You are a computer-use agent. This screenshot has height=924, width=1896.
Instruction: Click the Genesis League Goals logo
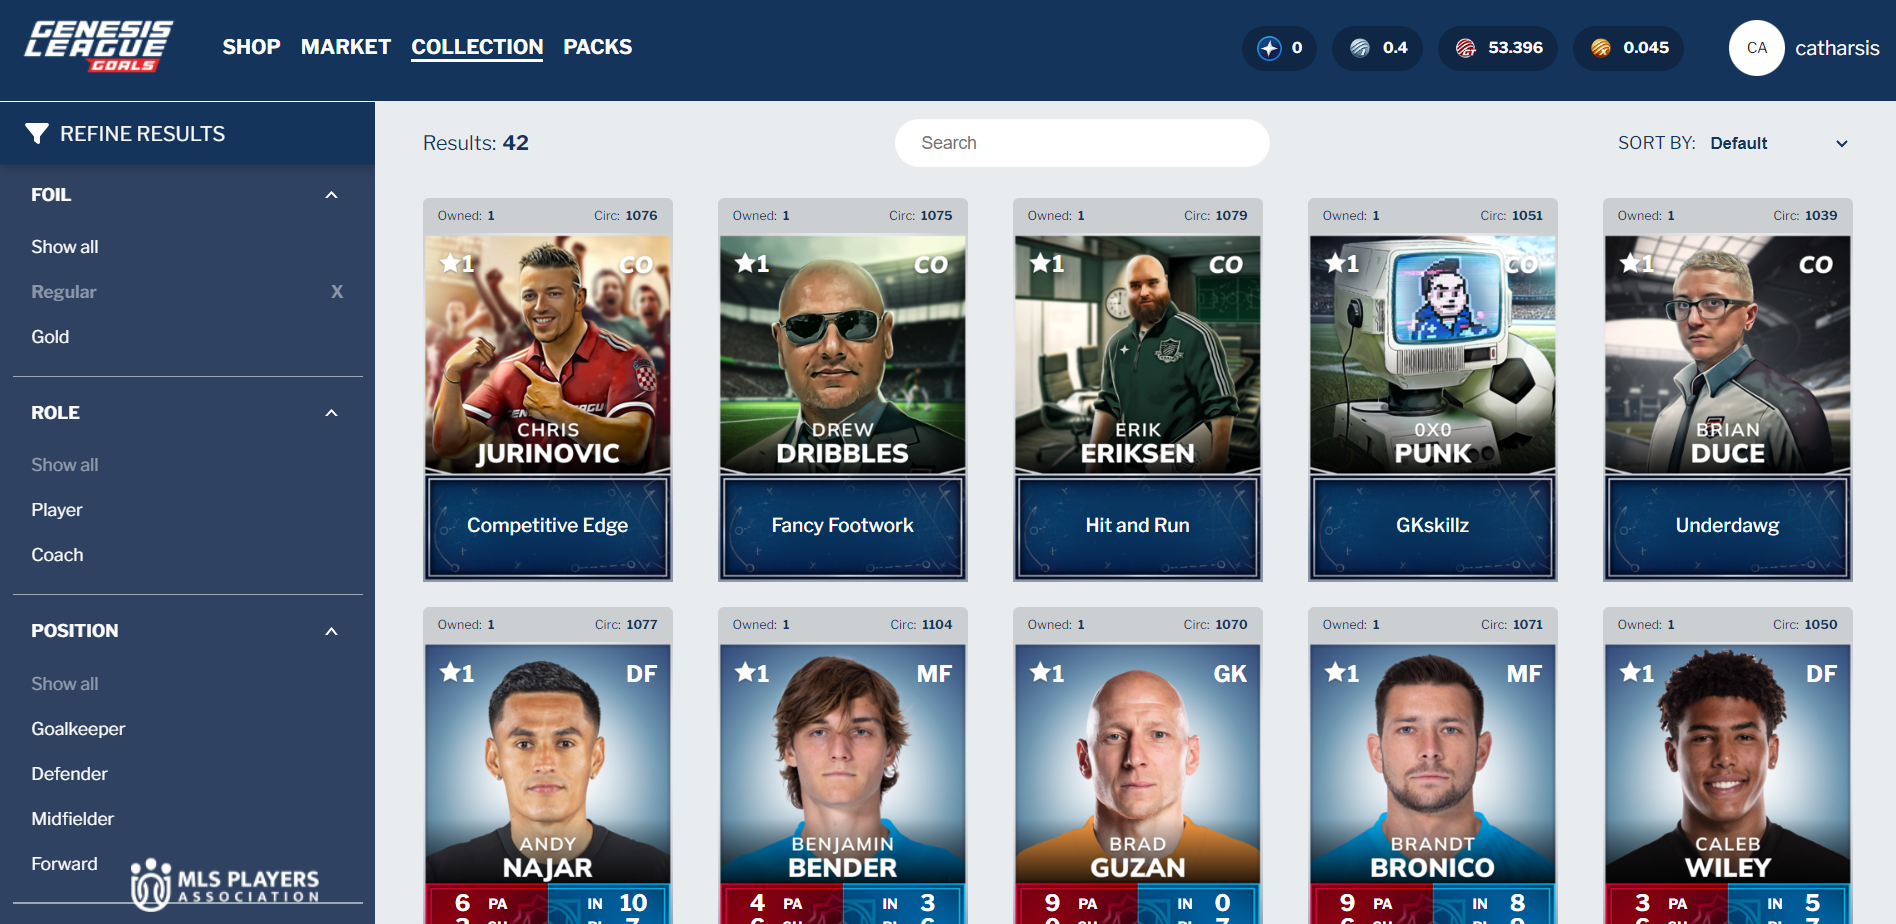click(98, 46)
